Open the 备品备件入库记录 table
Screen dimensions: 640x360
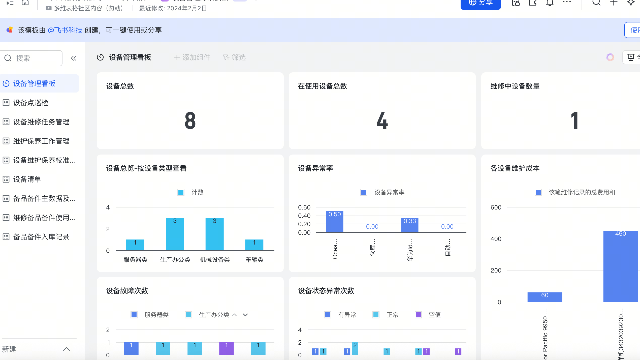click(x=39, y=237)
